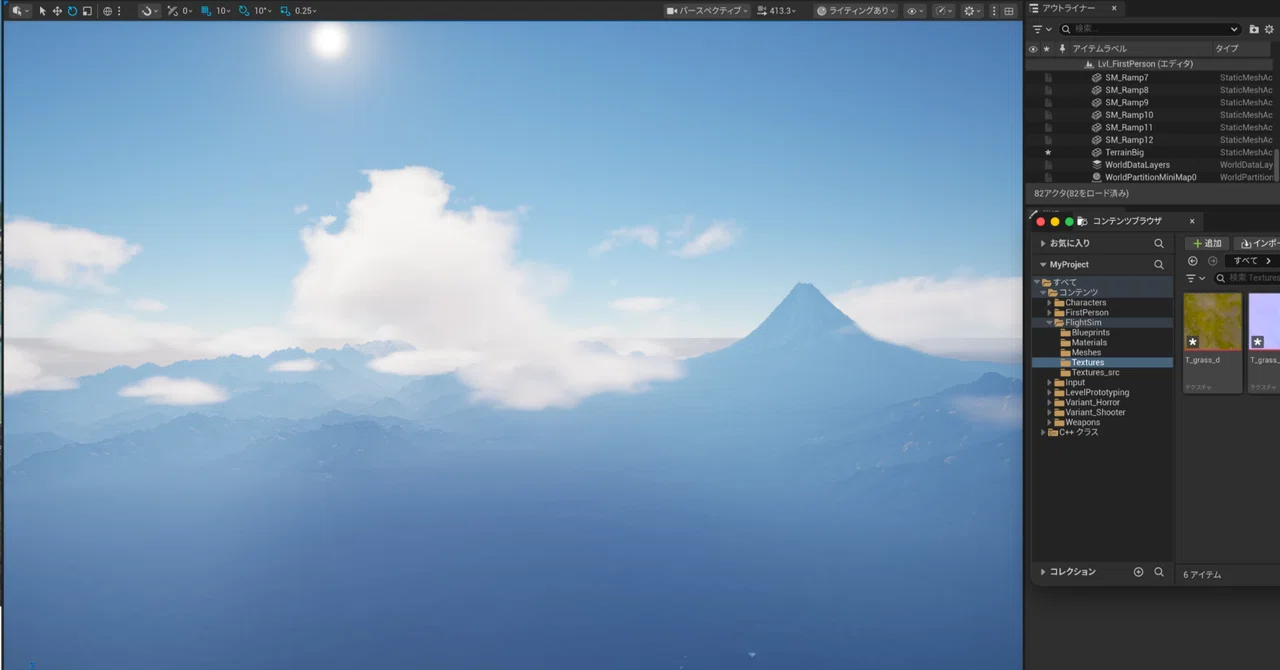Open the surface snapping dropdown
This screenshot has height=670, width=1280.
pyautogui.click(x=149, y=10)
